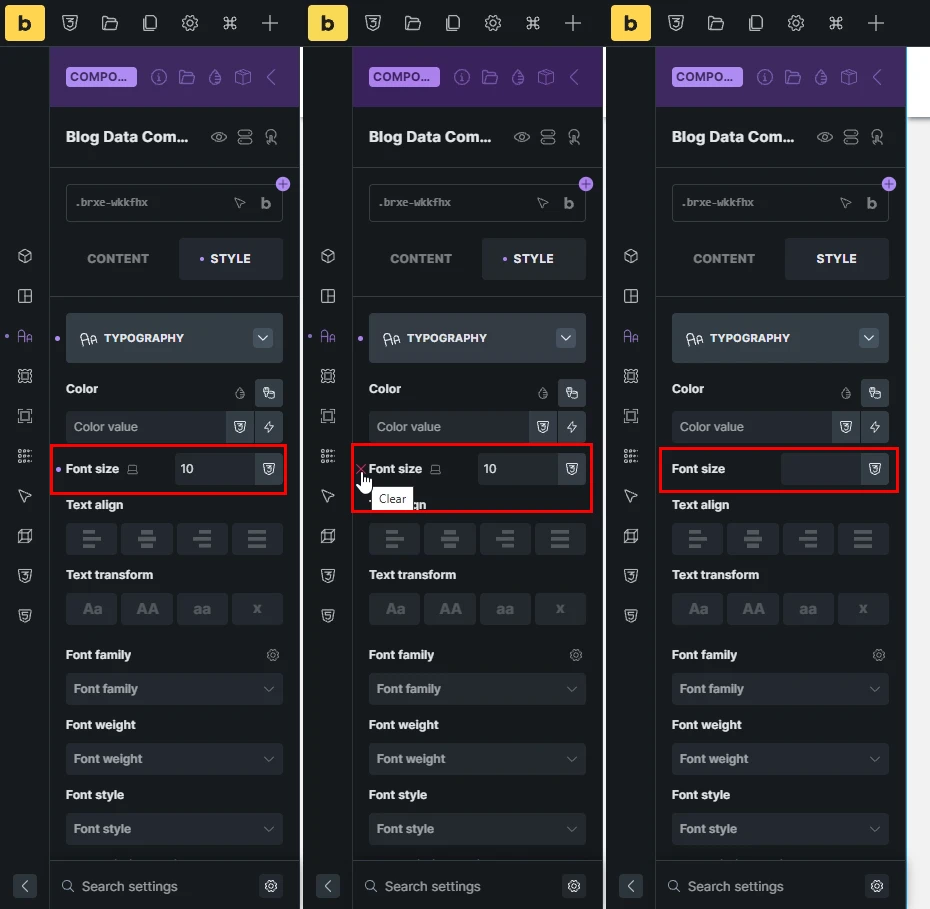The height and width of the screenshot is (909, 930).
Task: Open settings gear beside rightmost Search settings
Action: pyautogui.click(x=877, y=886)
